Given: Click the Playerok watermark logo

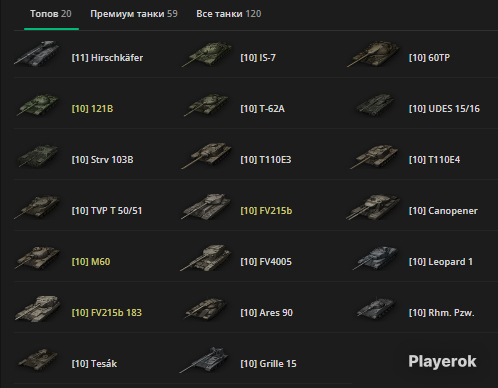Looking at the screenshot, I should click(442, 361).
